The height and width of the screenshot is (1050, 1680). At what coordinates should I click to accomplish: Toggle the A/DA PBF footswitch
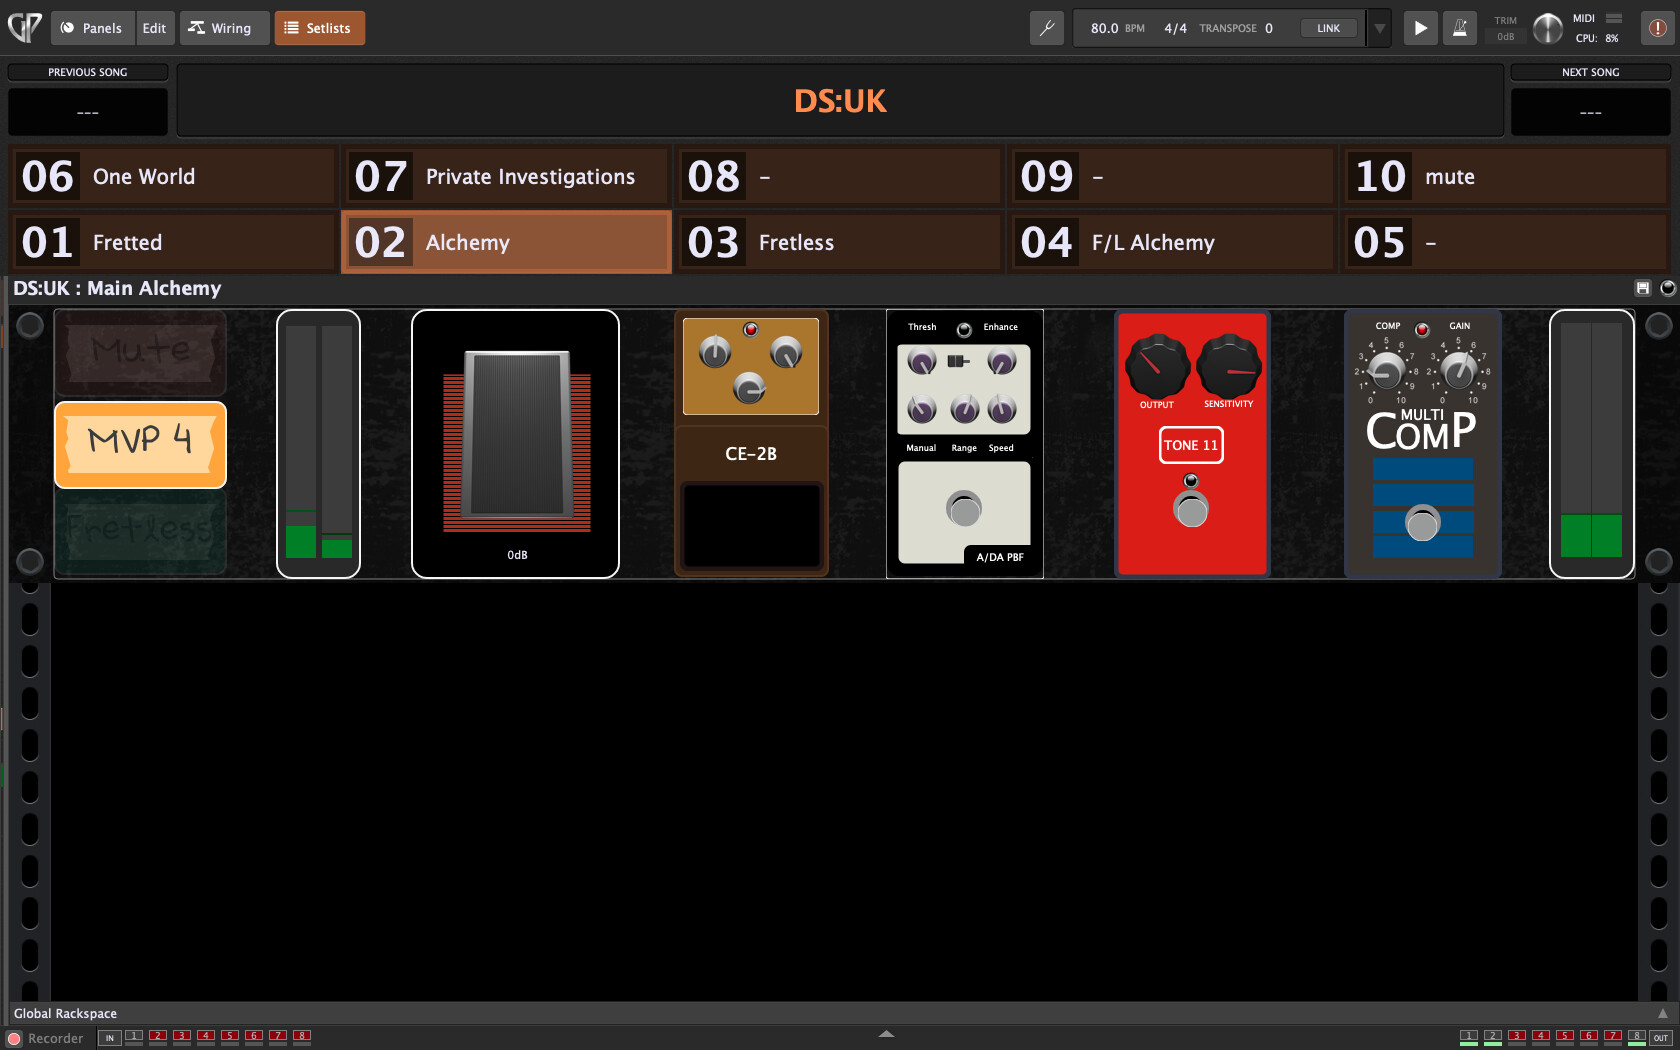pos(964,510)
